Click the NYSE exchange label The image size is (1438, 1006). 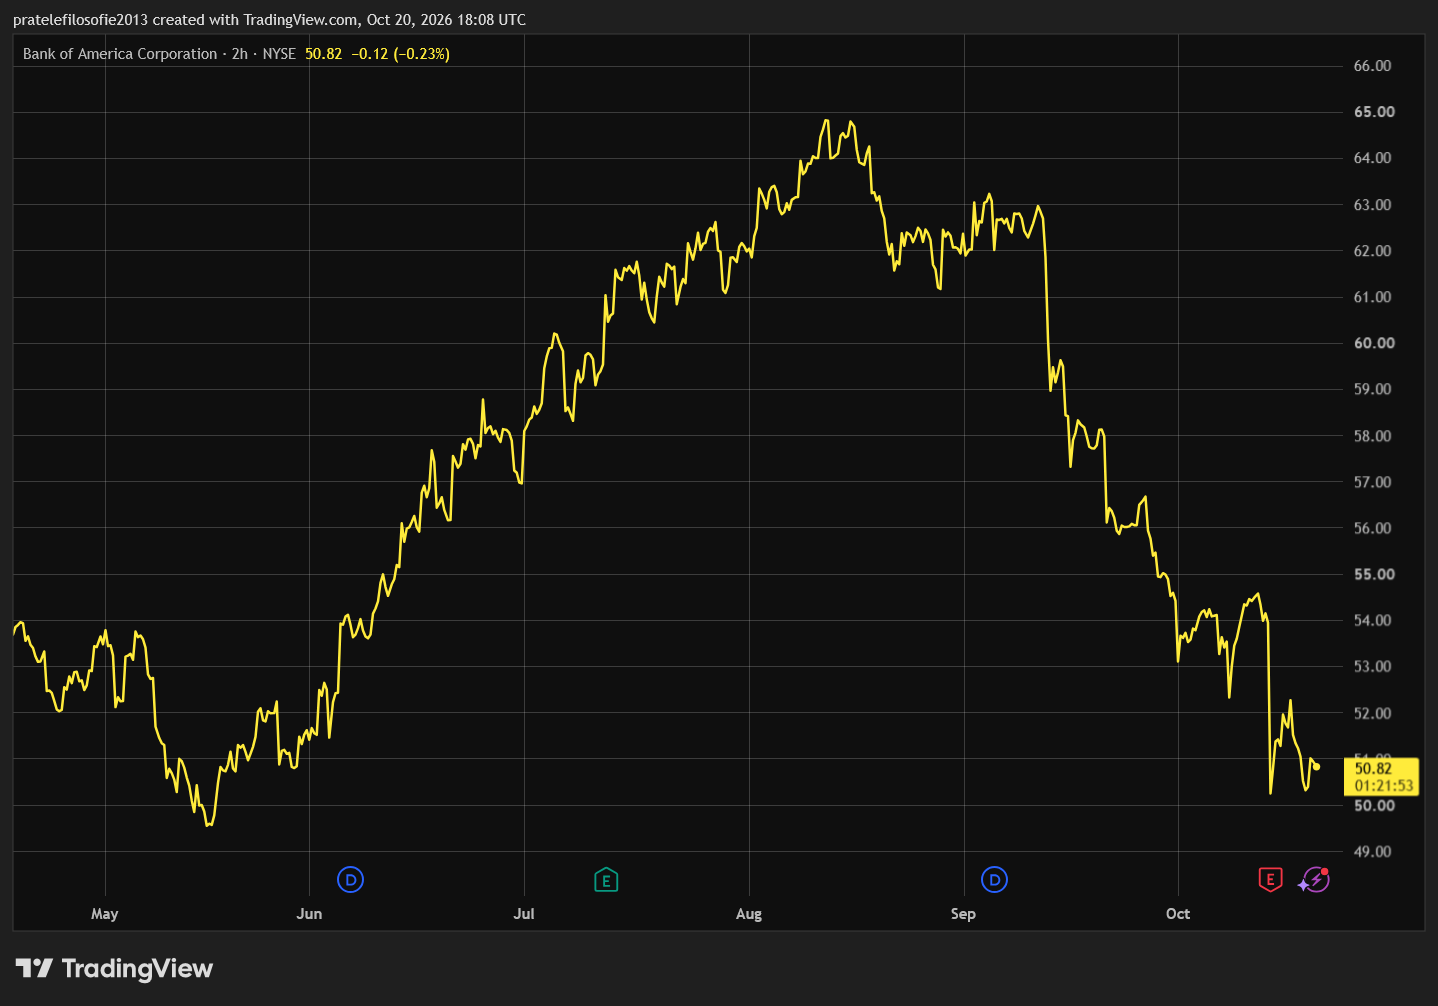click(279, 54)
